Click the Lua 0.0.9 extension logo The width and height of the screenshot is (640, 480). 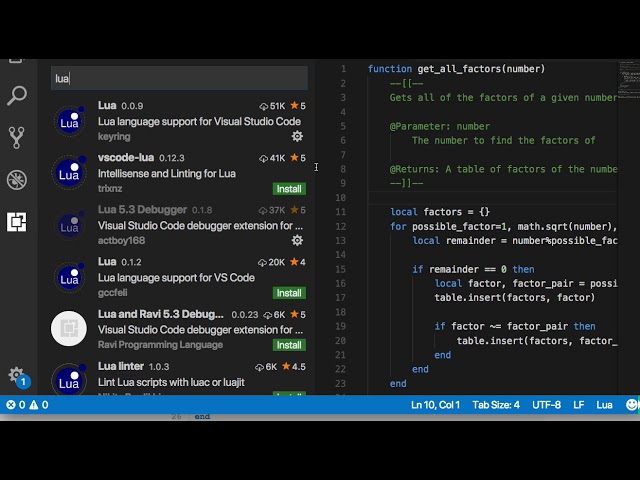[69, 121]
